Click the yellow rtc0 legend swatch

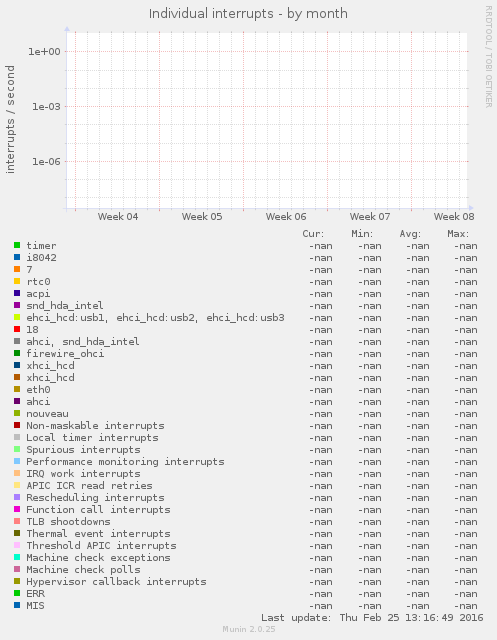pyautogui.click(x=17, y=281)
